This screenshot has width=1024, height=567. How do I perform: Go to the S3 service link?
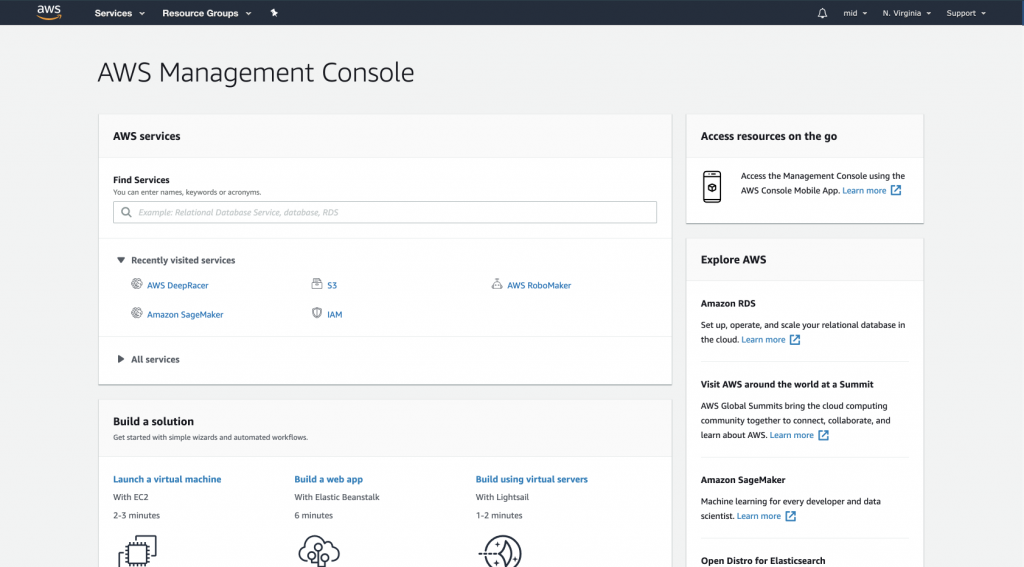[332, 285]
